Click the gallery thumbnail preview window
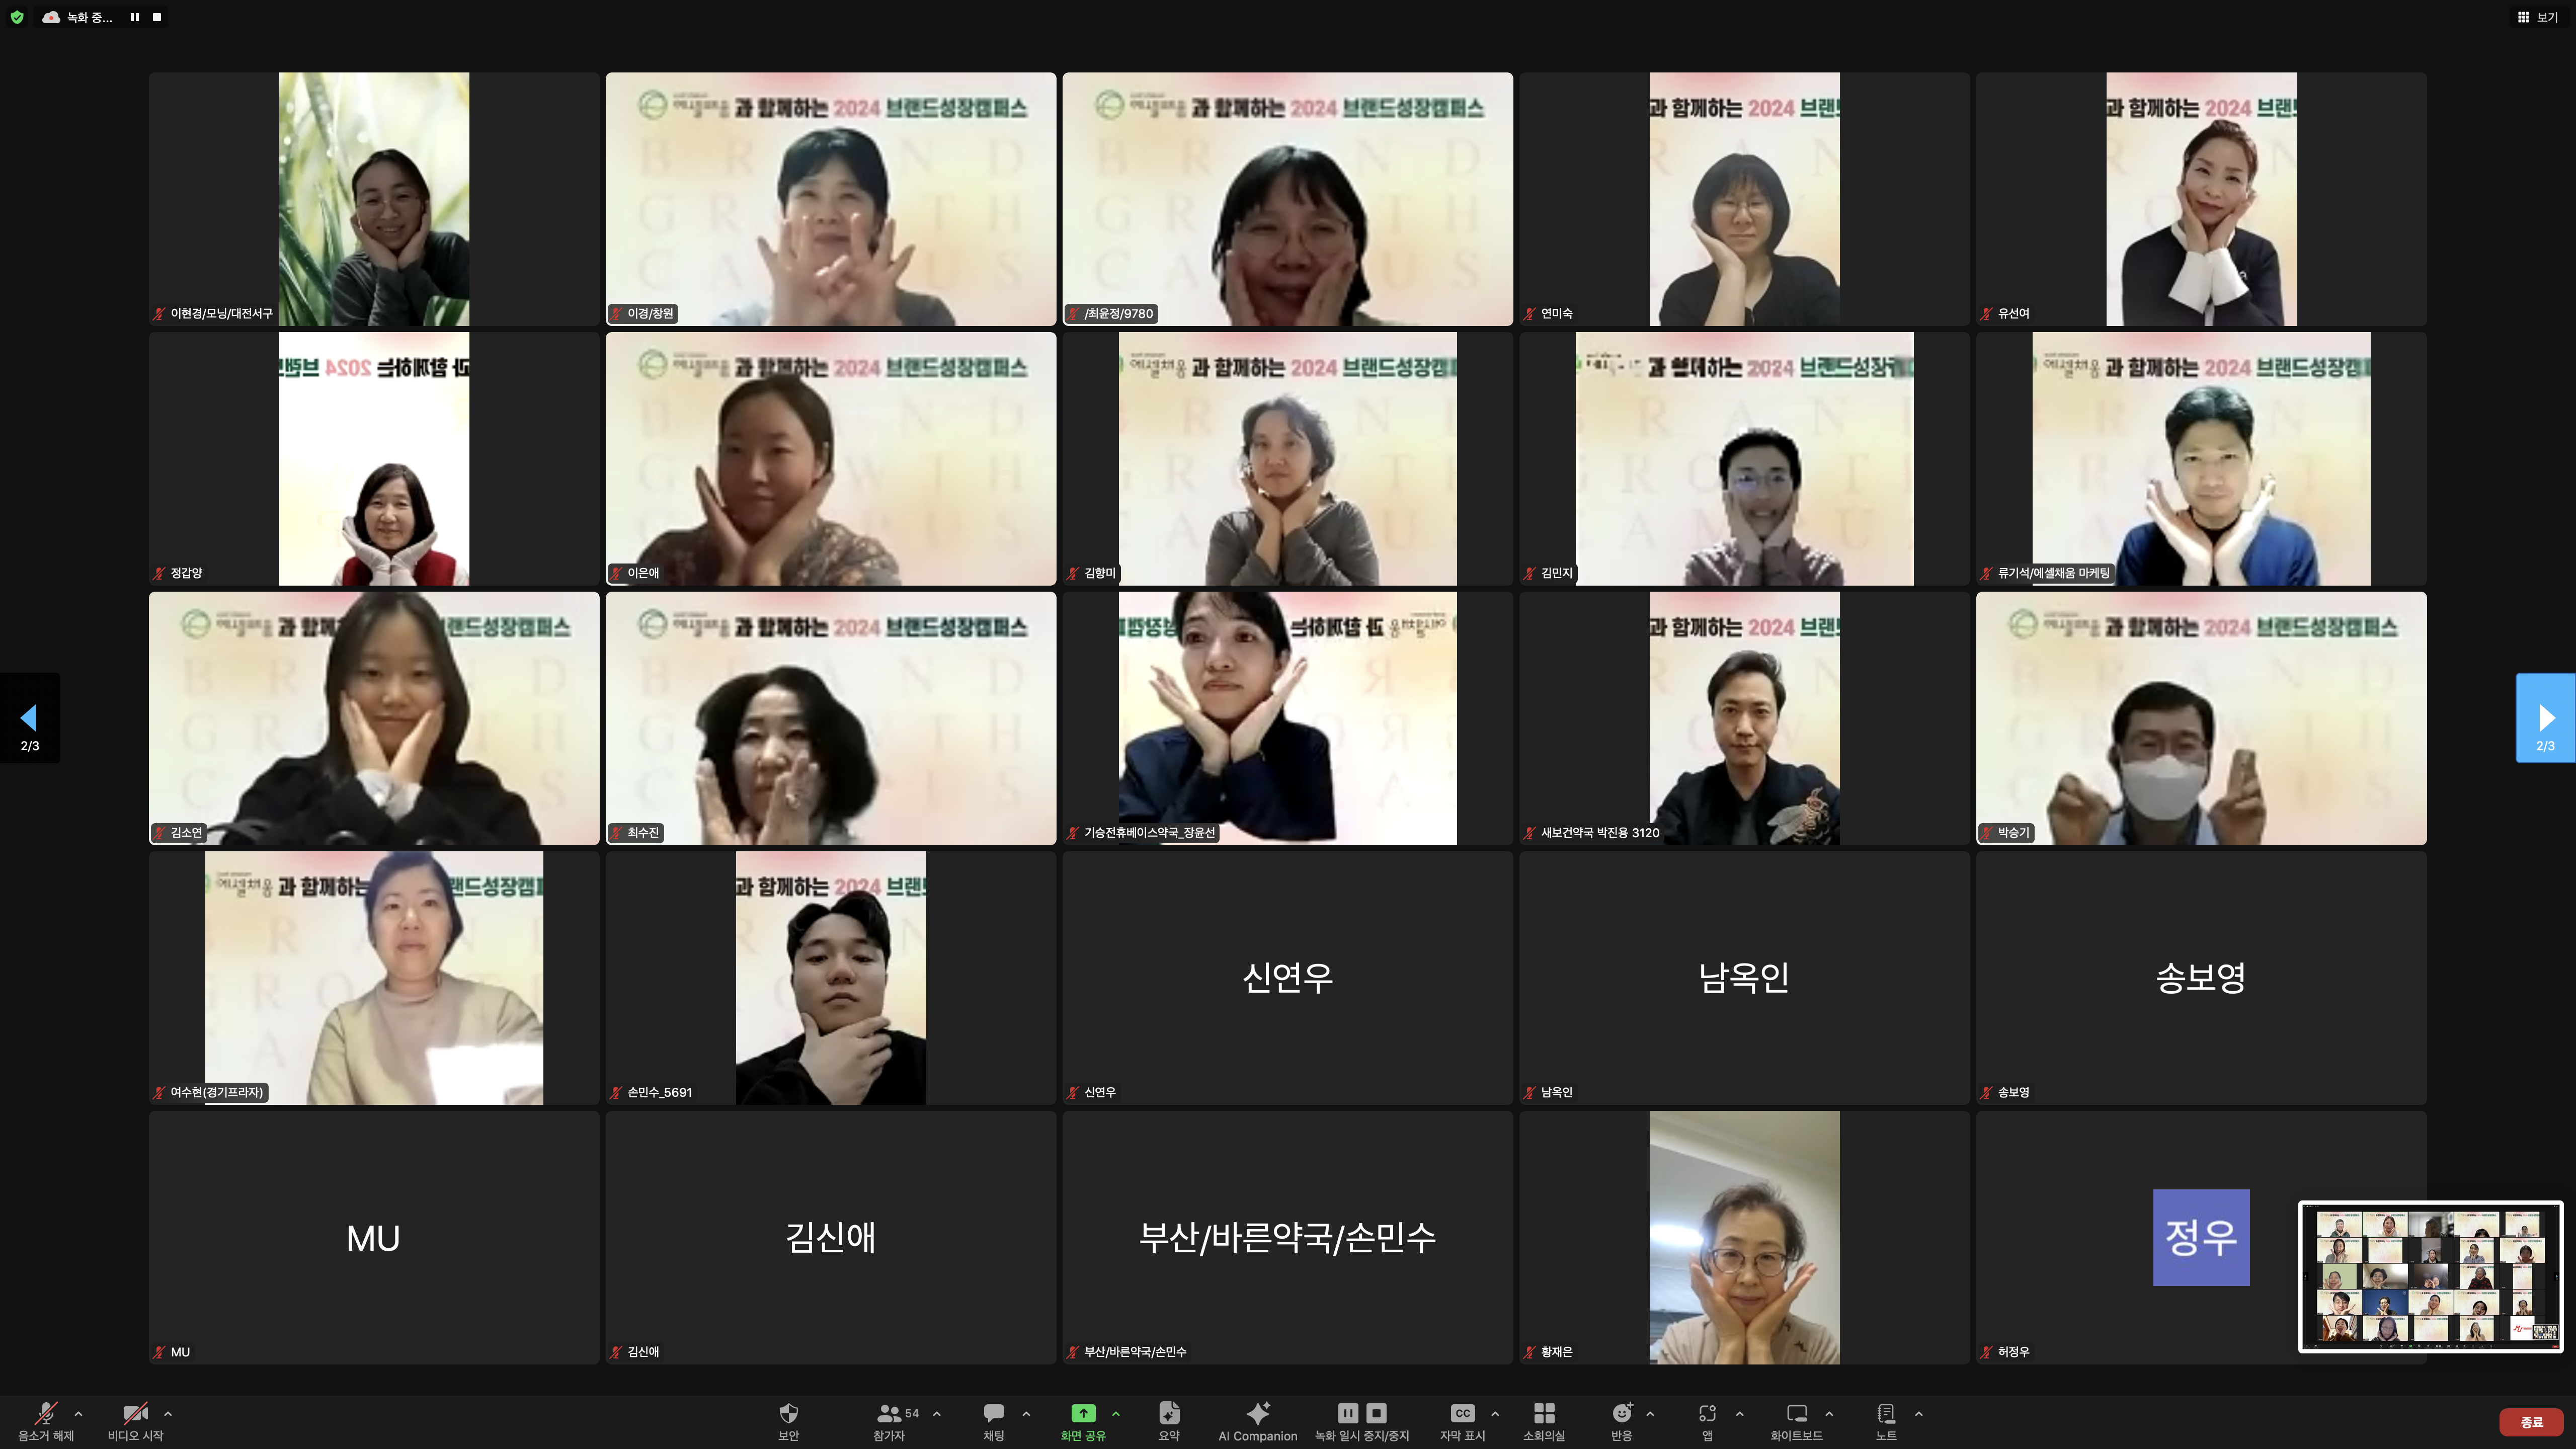Screen dimensions: 2576x1449 [x=2430, y=1277]
